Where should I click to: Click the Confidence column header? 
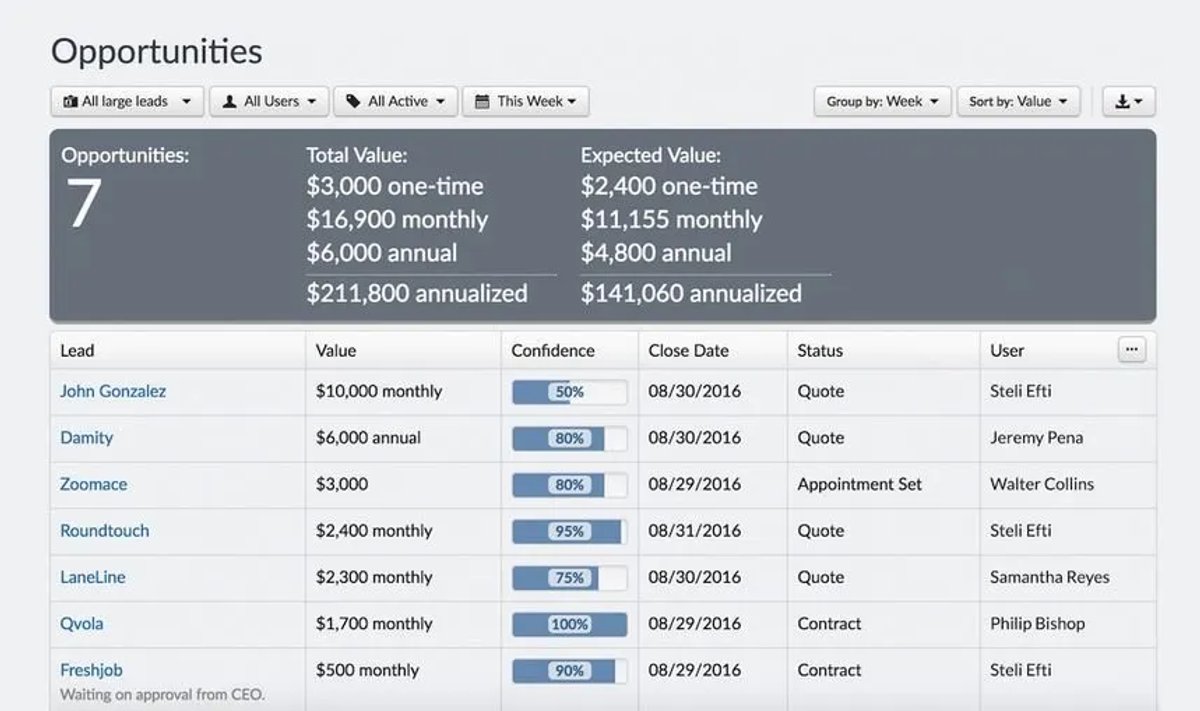tap(553, 351)
